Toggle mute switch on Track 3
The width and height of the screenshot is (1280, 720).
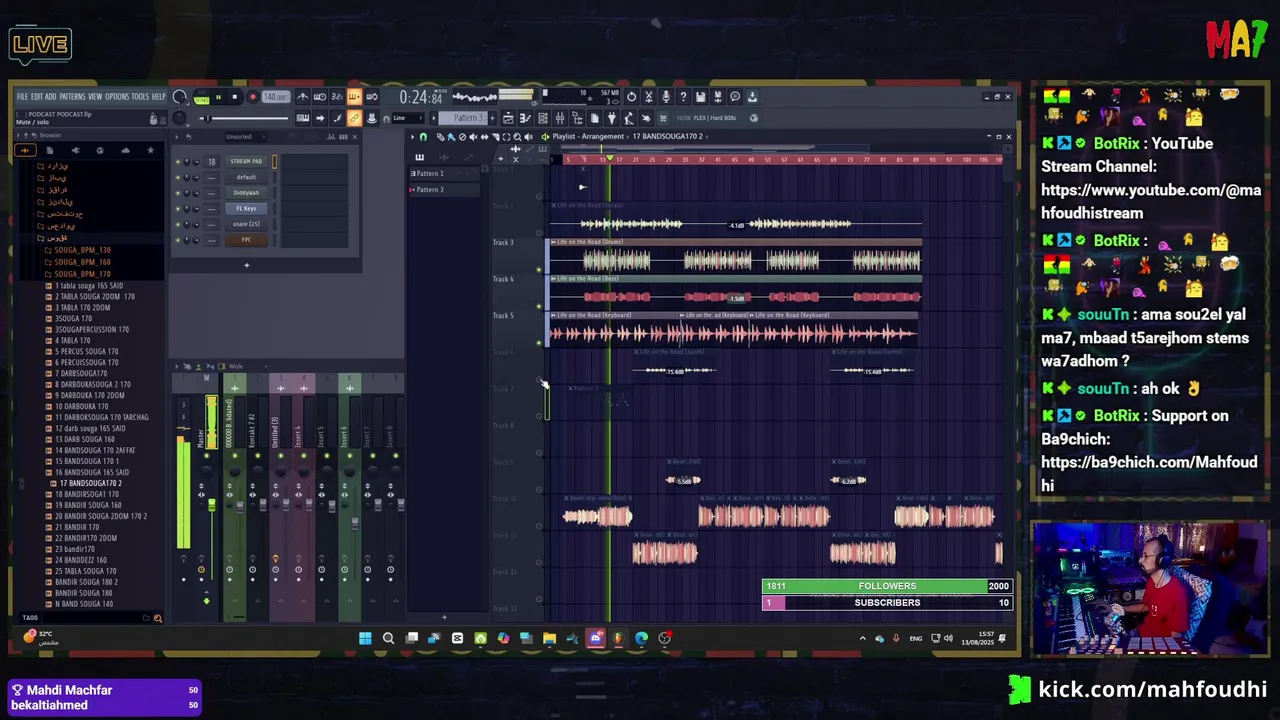point(539,269)
